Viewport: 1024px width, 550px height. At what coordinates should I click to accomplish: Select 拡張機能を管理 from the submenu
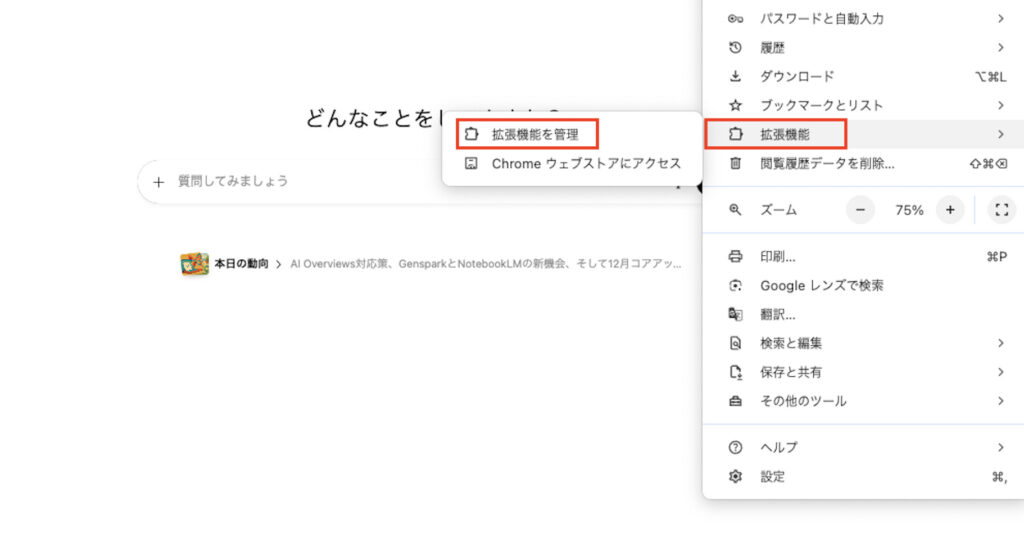tap(535, 134)
